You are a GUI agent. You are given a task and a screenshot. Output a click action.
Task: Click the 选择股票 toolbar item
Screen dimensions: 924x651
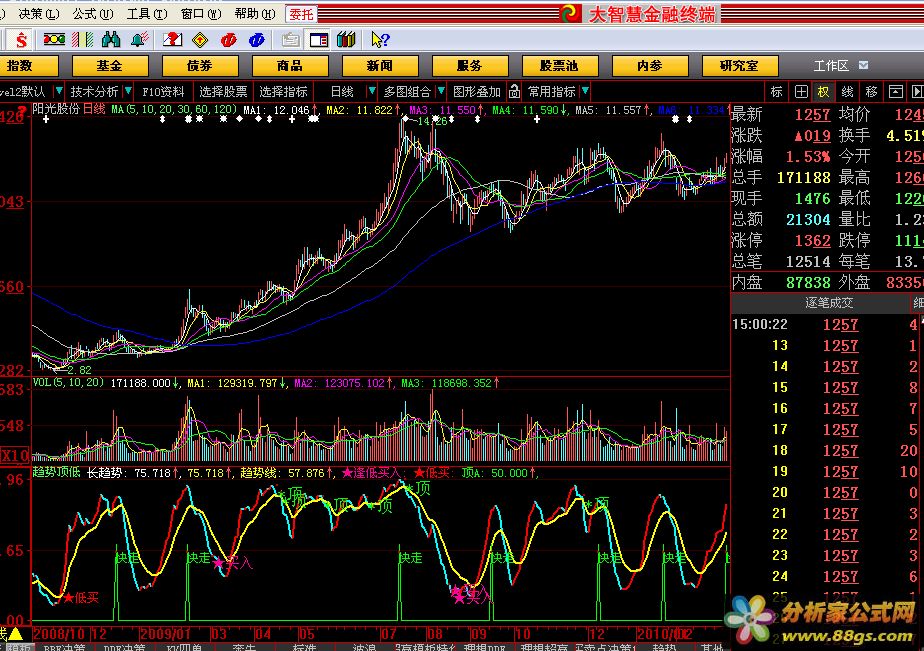(x=223, y=91)
